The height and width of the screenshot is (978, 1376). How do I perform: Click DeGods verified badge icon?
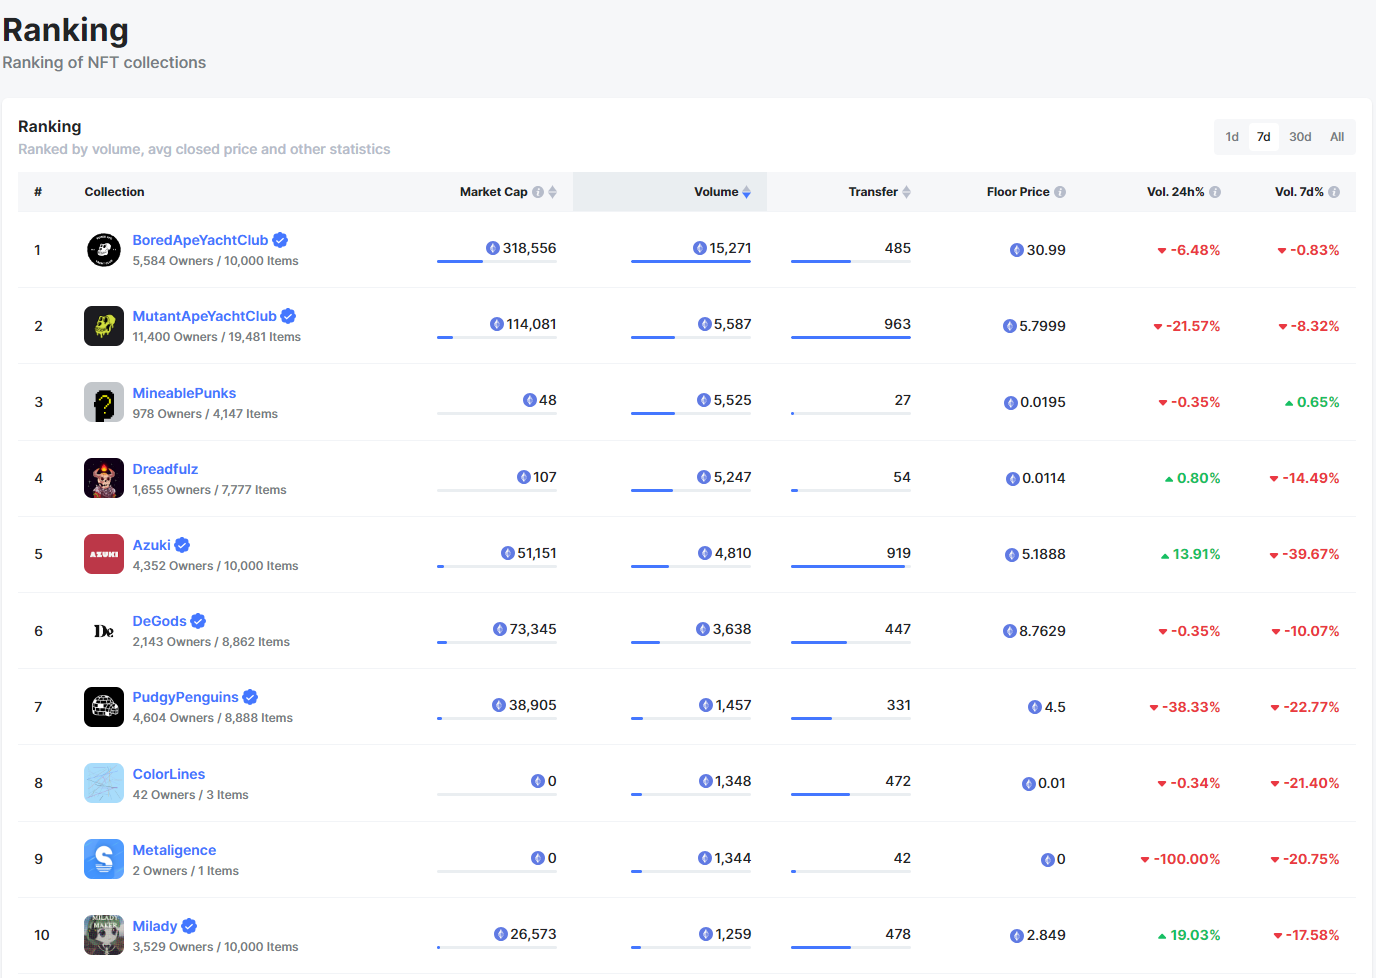coord(198,621)
